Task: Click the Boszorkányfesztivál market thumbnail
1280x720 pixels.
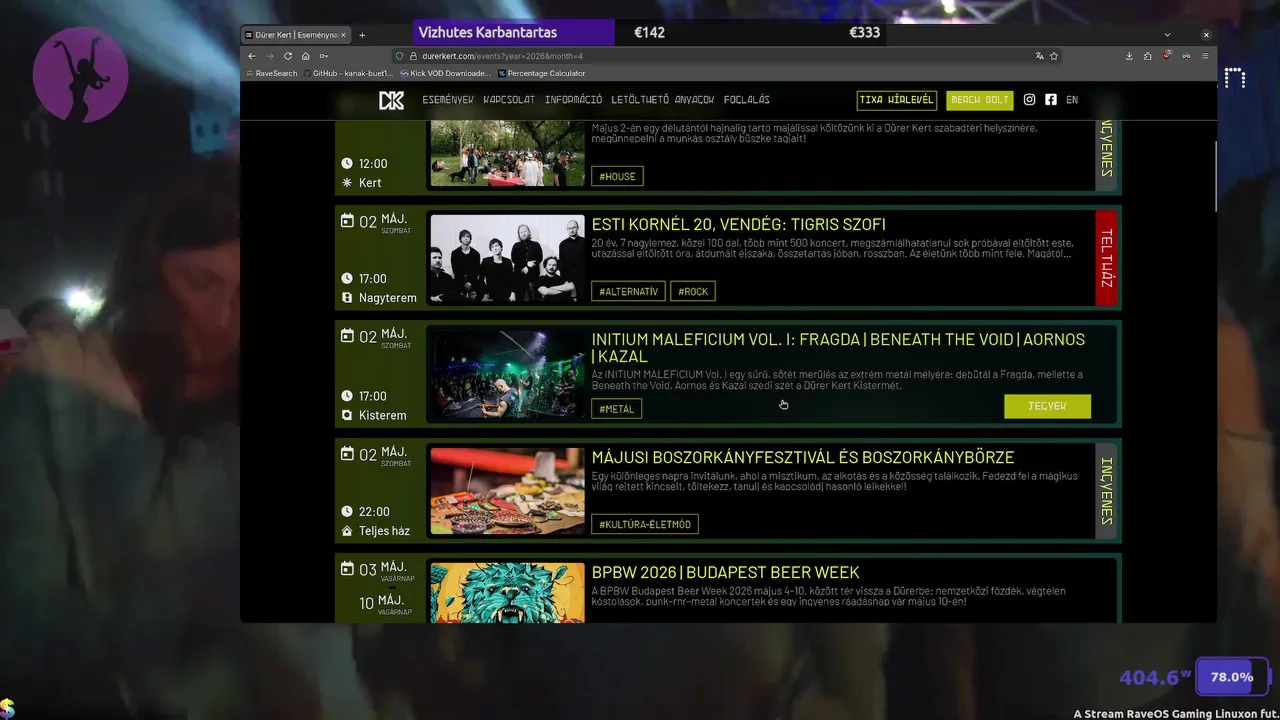Action: tap(507, 491)
